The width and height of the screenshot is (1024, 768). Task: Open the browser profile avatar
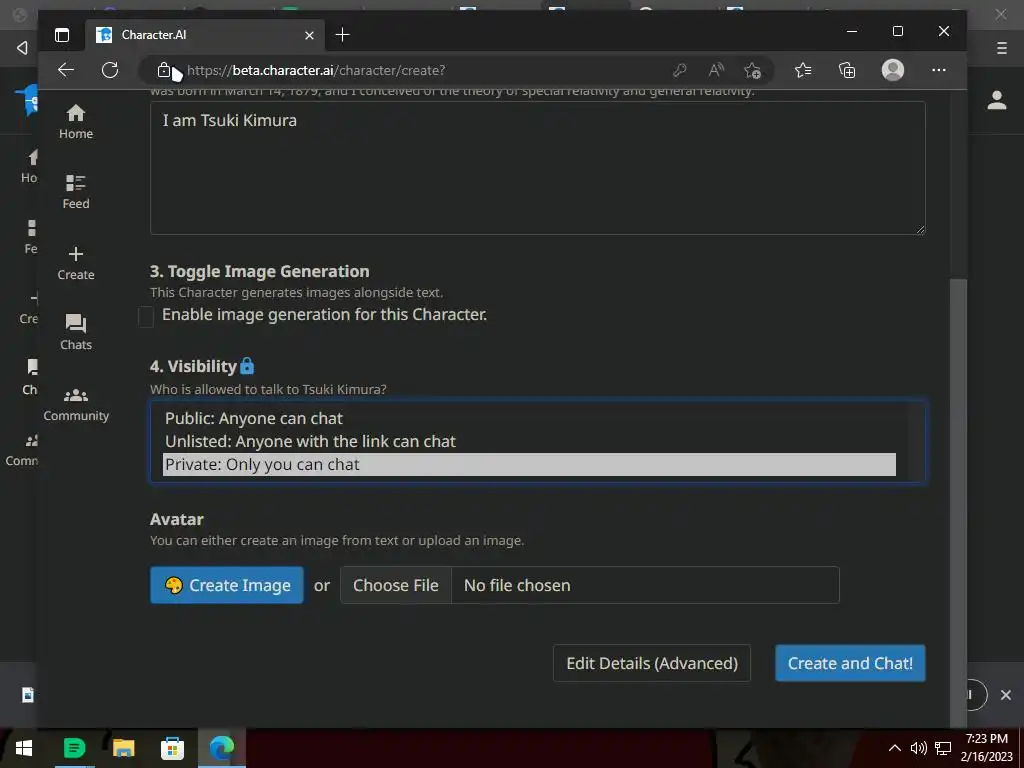tap(893, 70)
